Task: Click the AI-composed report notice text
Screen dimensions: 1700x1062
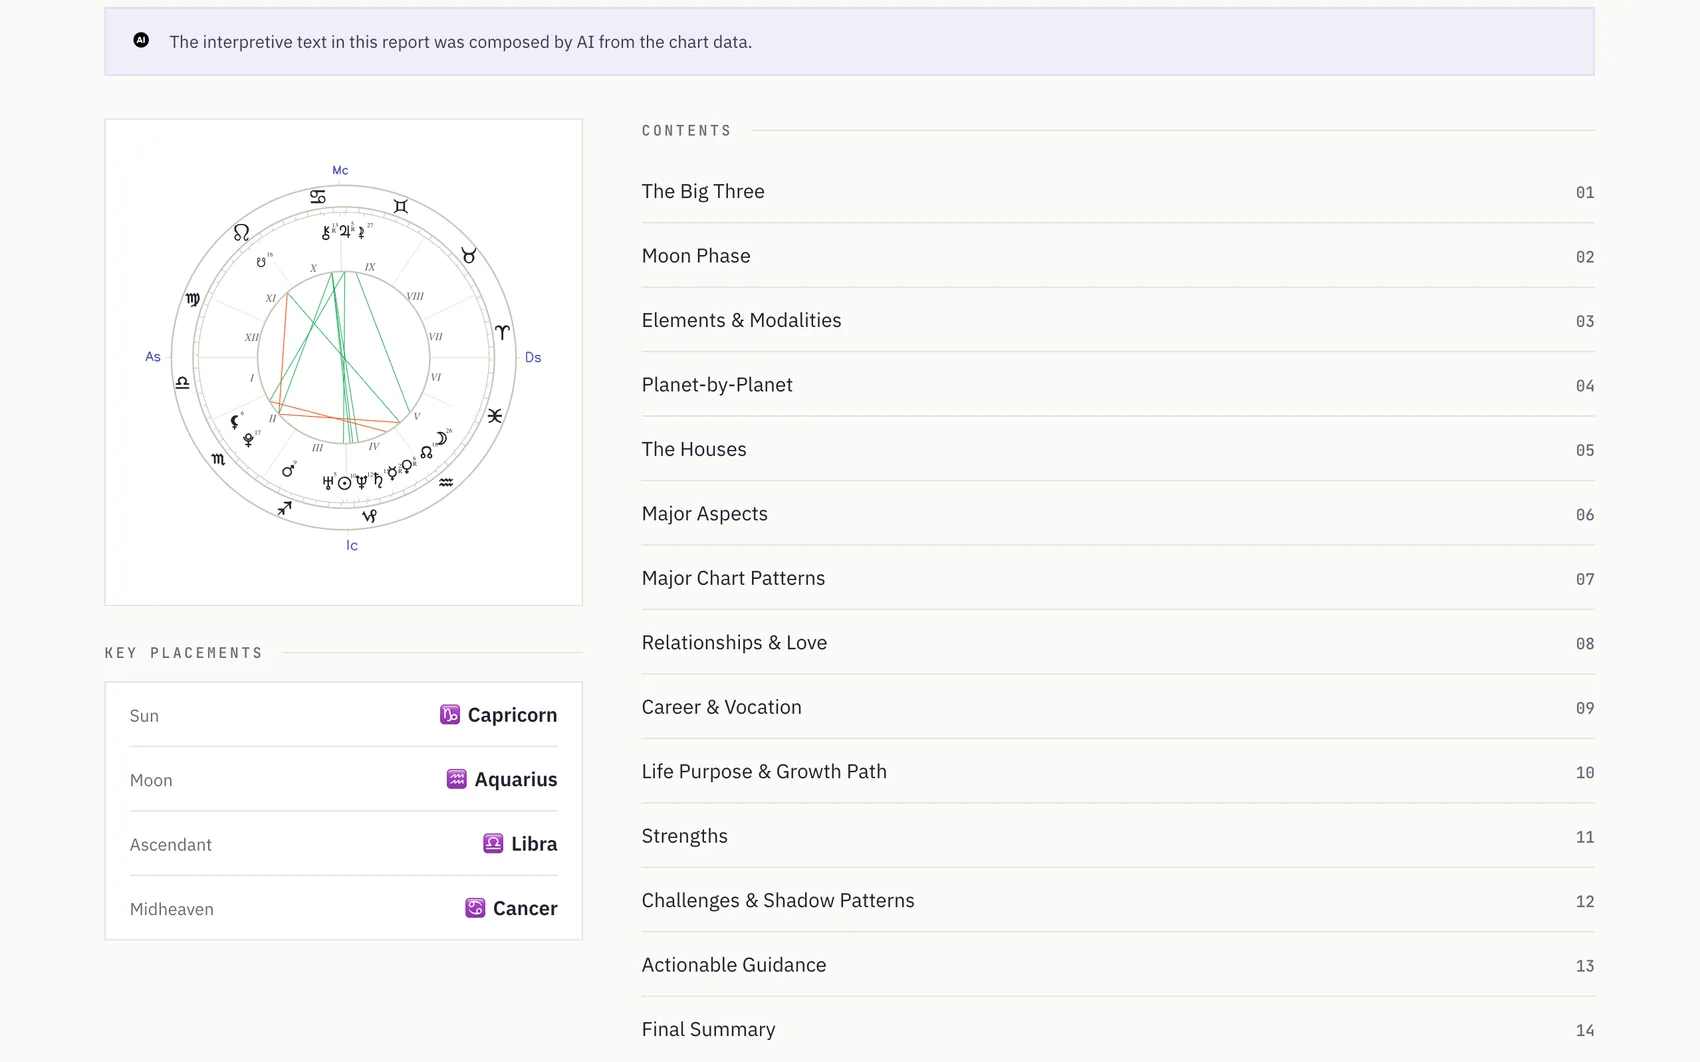Action: pos(460,42)
